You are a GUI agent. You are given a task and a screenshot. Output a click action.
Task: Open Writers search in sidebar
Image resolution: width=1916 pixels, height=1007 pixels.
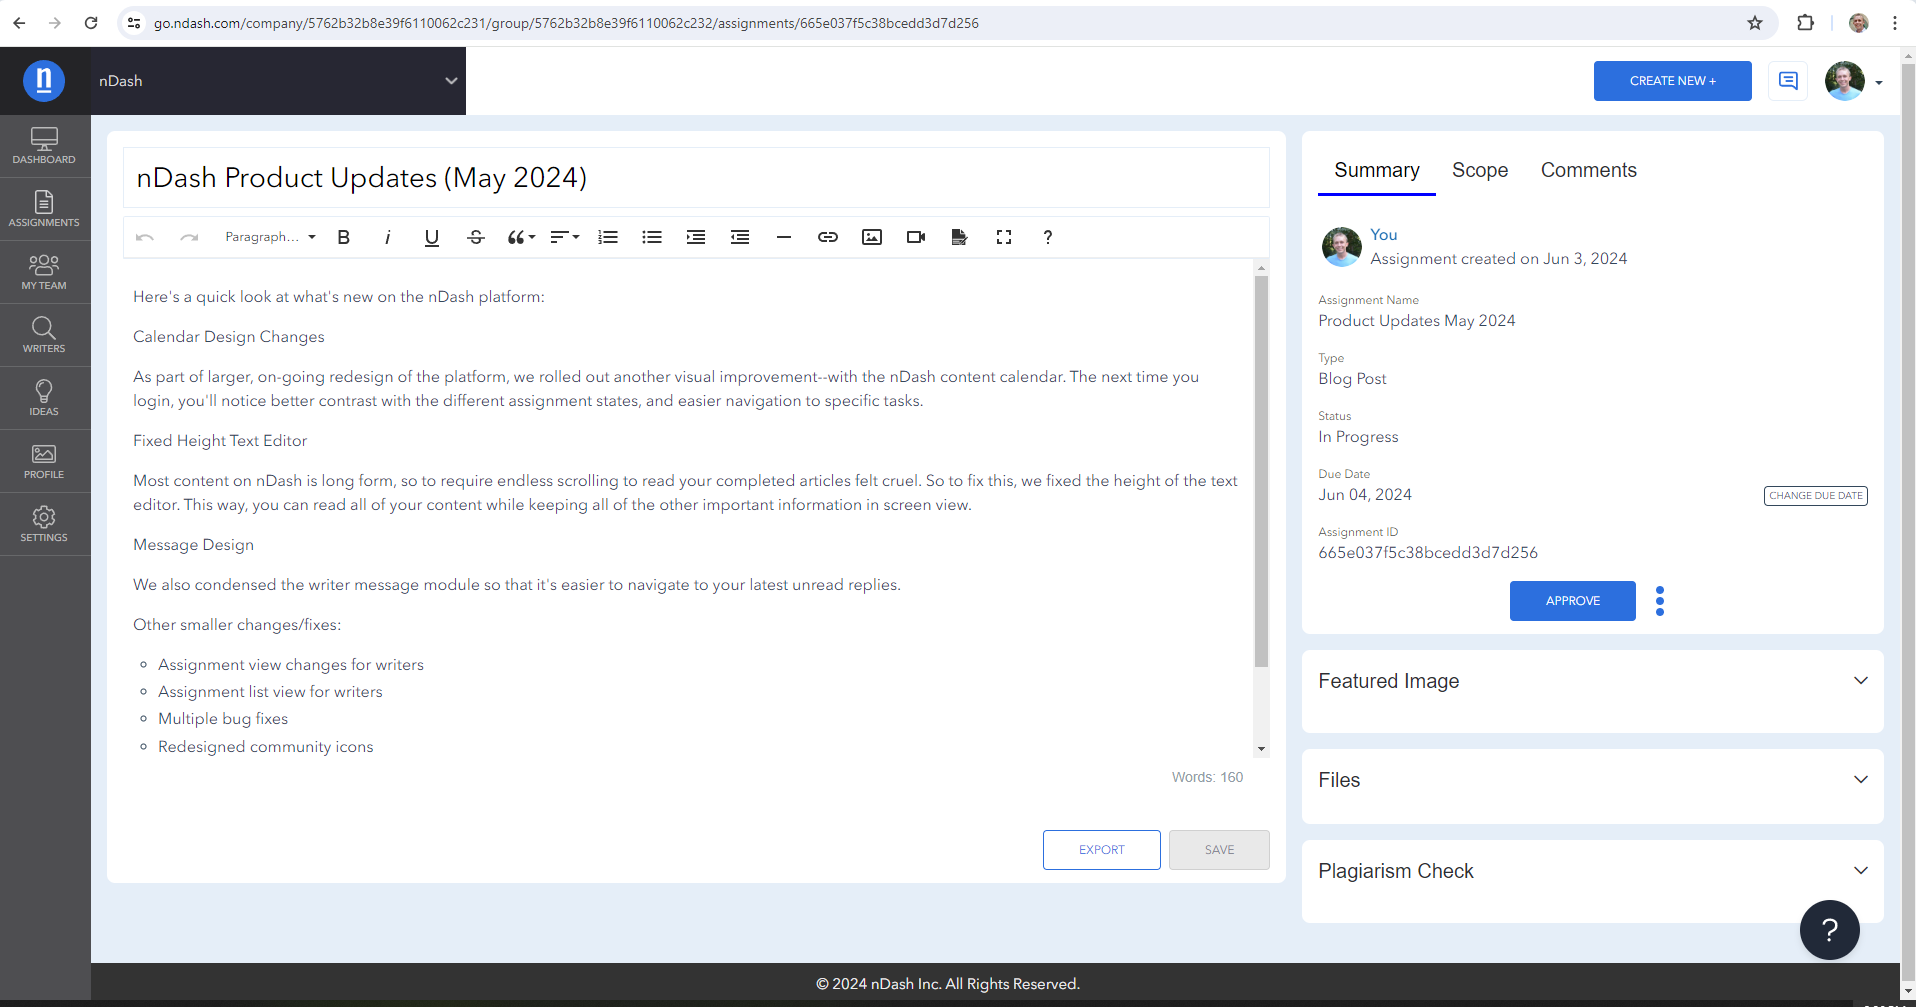pyautogui.click(x=44, y=335)
